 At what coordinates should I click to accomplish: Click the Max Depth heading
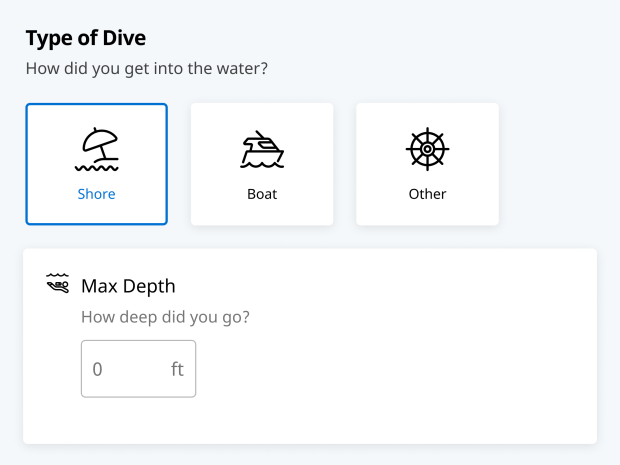(x=128, y=286)
